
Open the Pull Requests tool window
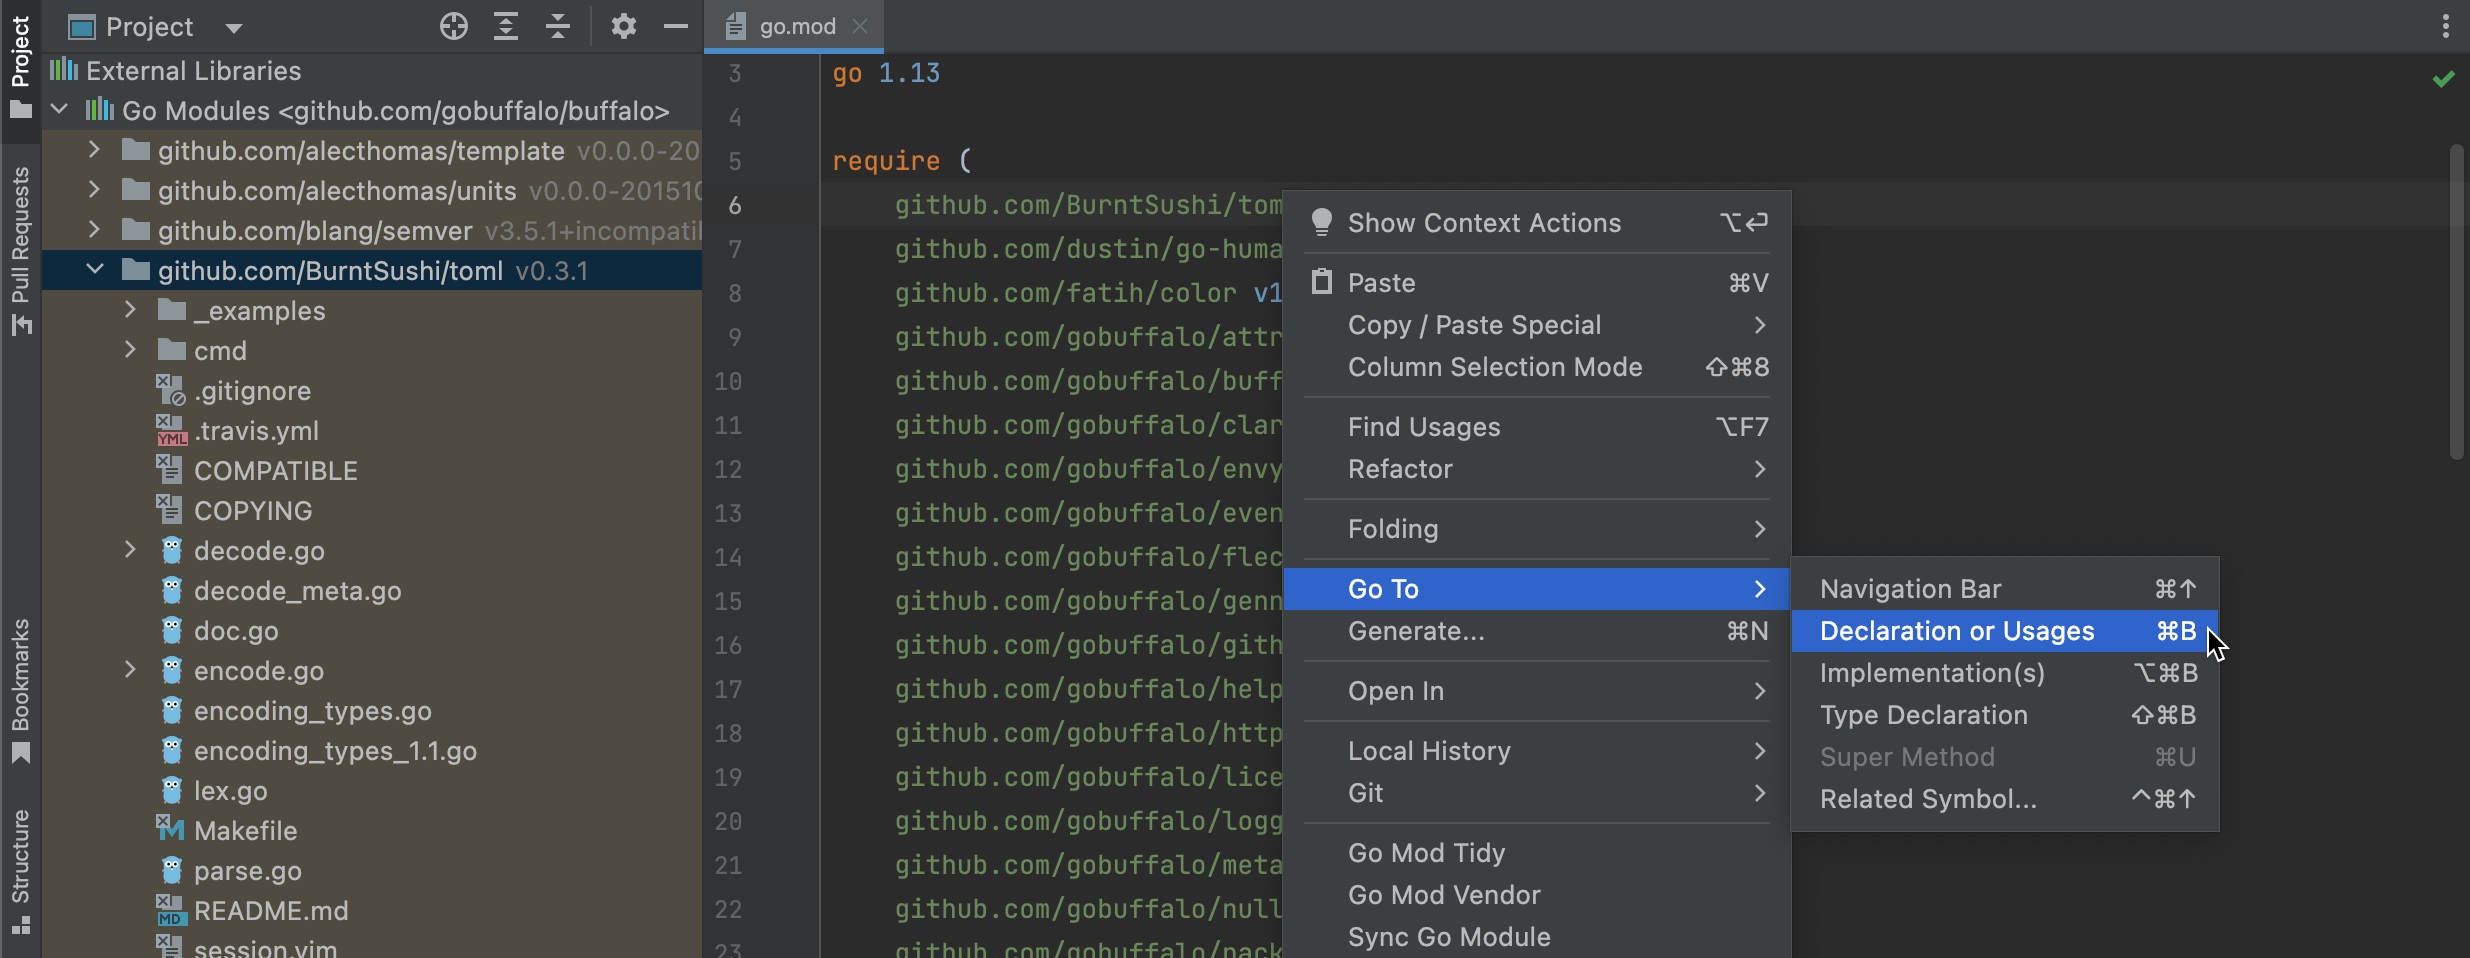20,250
